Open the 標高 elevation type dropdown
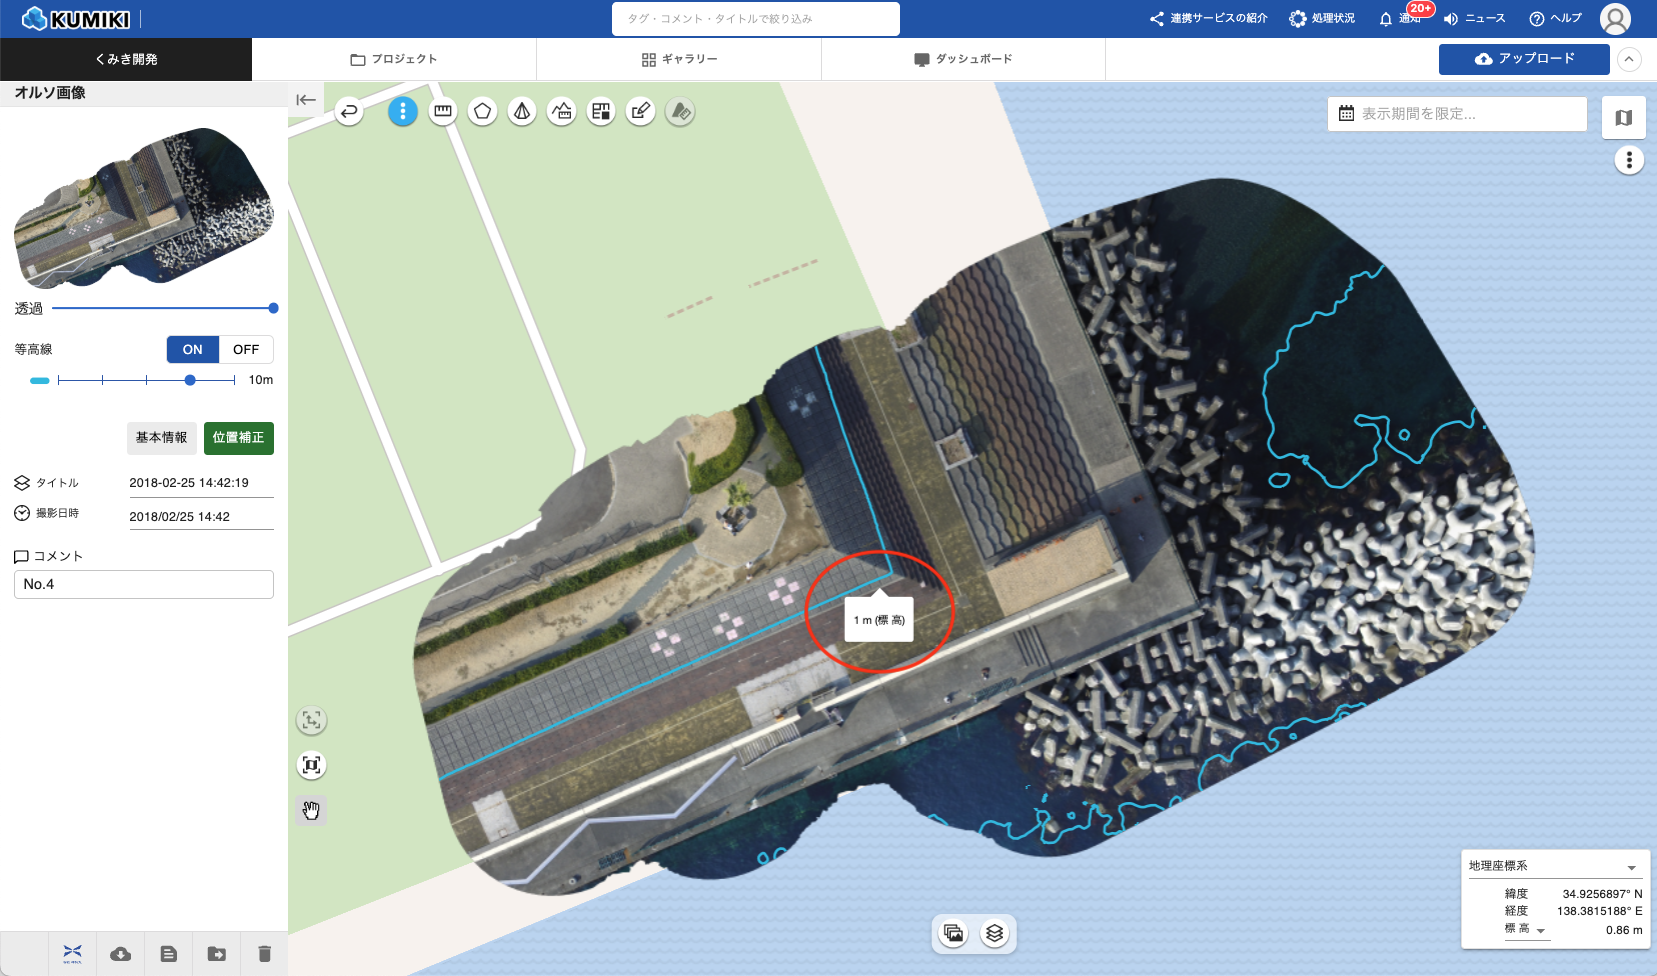 tap(1541, 930)
